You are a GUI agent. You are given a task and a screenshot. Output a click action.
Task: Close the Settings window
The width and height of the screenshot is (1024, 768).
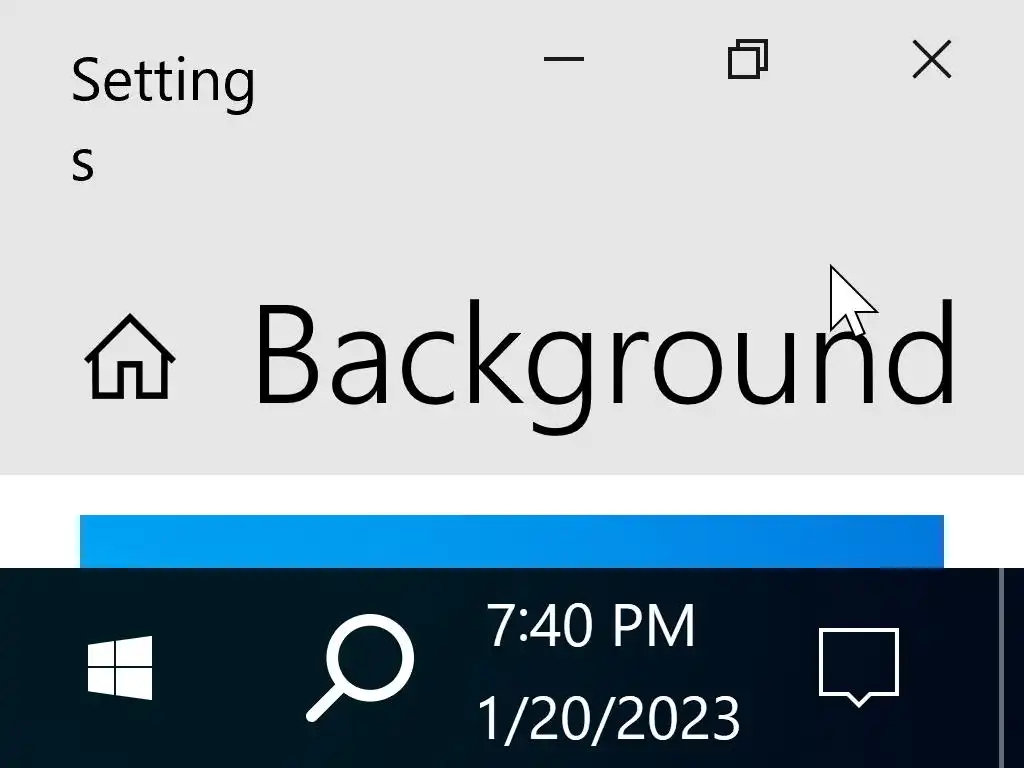932,59
